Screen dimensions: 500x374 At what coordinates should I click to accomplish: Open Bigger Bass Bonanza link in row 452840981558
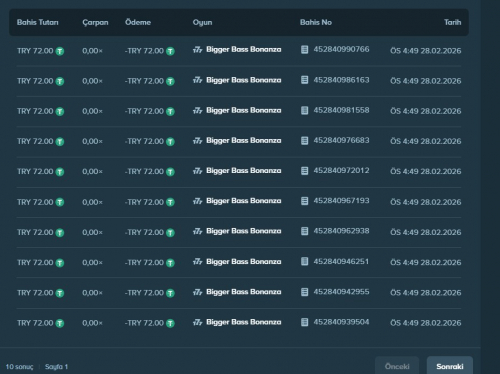pos(244,110)
